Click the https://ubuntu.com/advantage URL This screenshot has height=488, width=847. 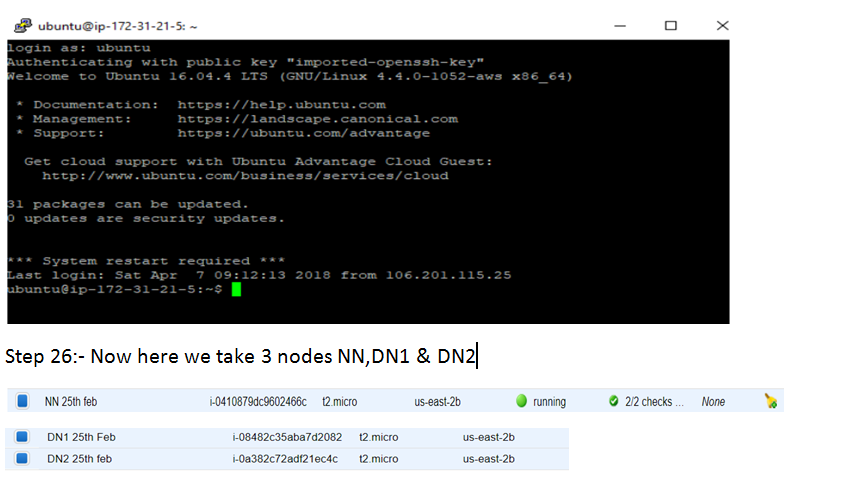pyautogui.click(x=304, y=133)
